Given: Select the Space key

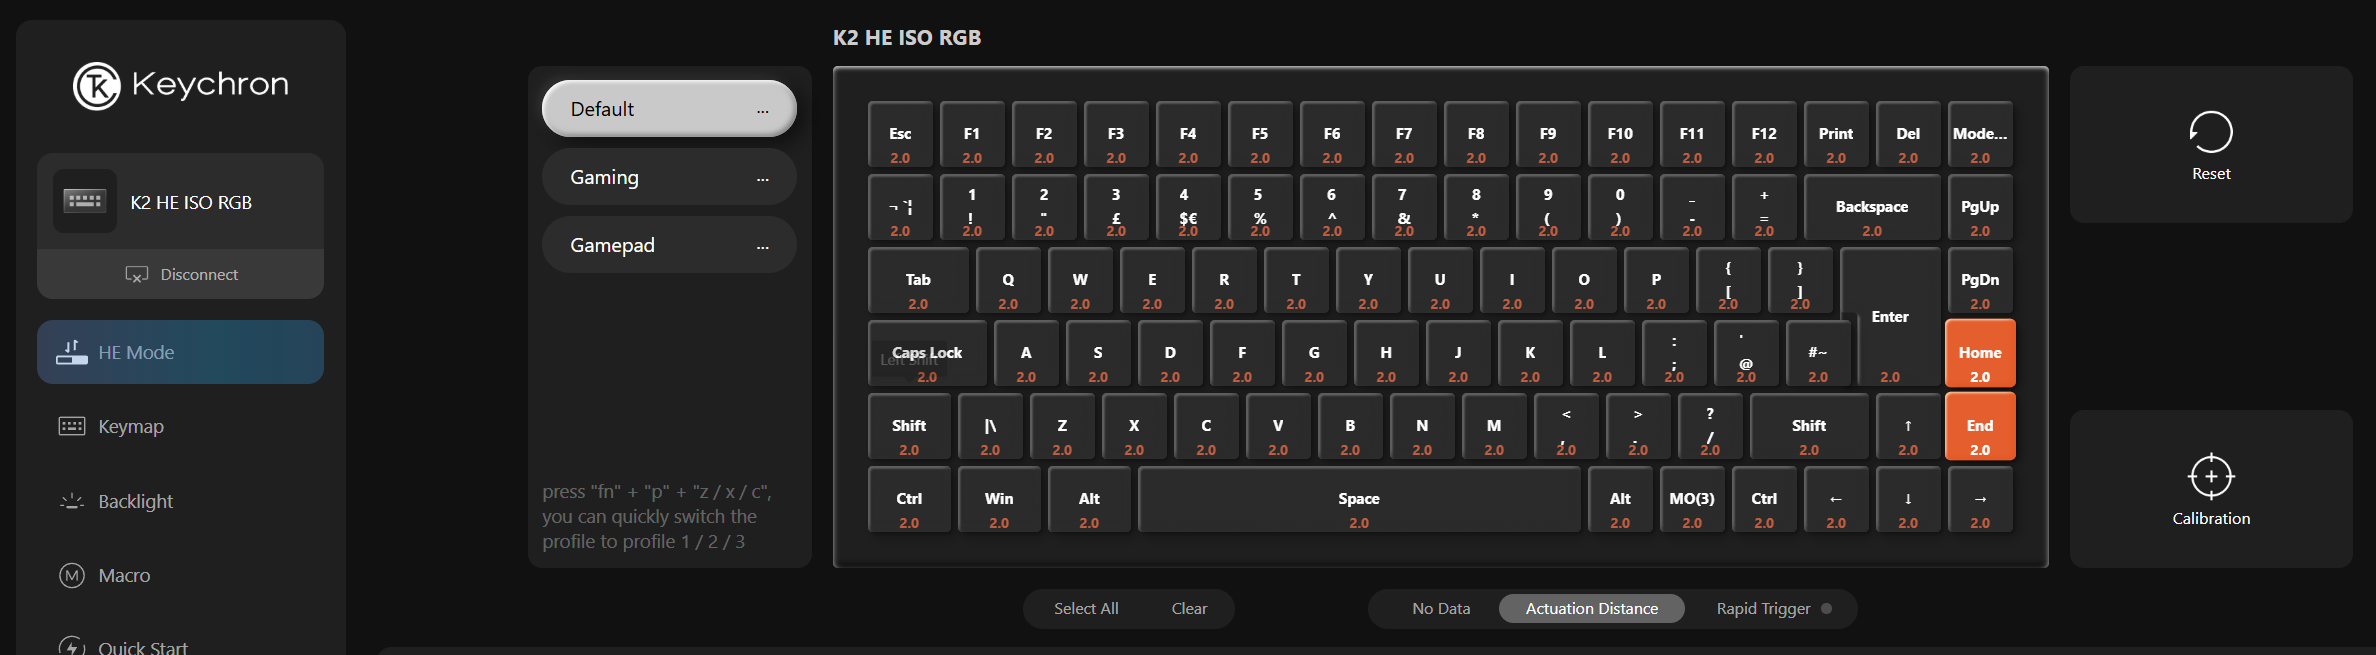Looking at the screenshot, I should tap(1359, 499).
